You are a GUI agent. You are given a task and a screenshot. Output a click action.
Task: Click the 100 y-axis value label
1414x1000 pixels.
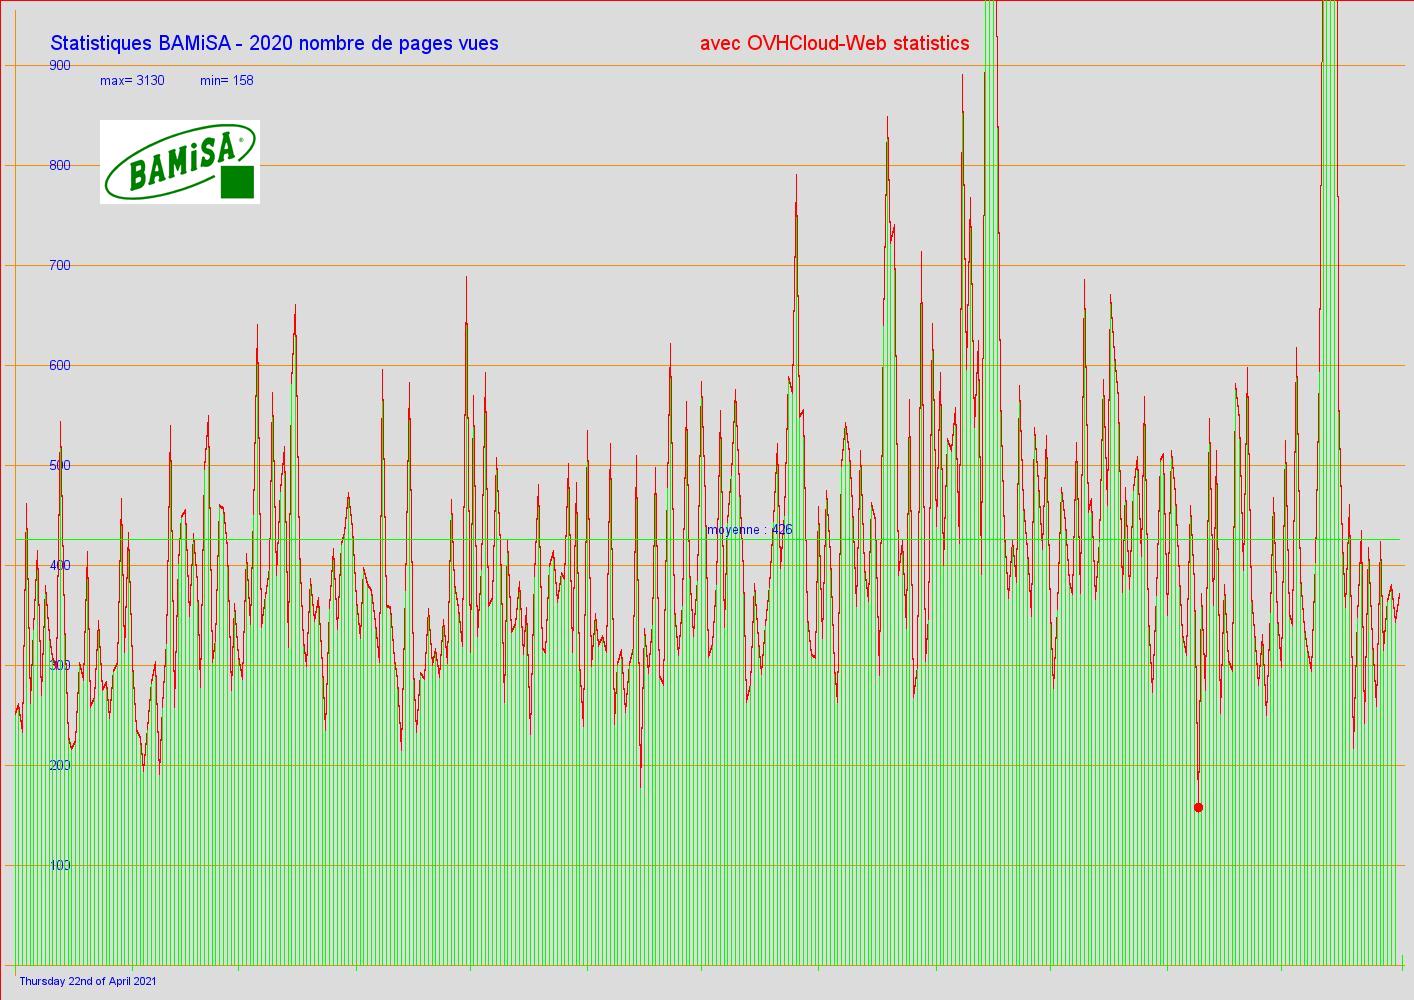pos(60,865)
